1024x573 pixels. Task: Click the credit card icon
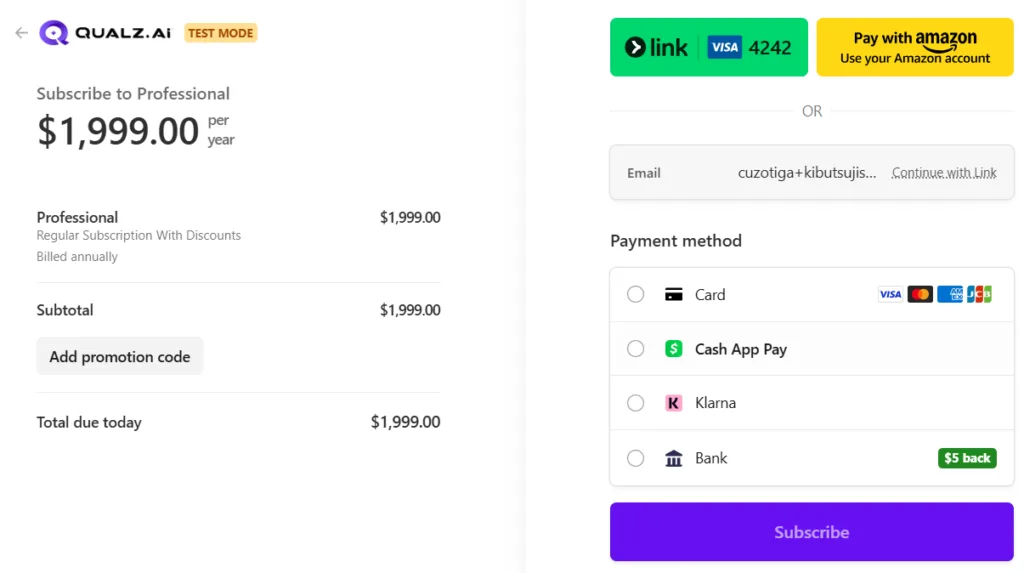(674, 295)
